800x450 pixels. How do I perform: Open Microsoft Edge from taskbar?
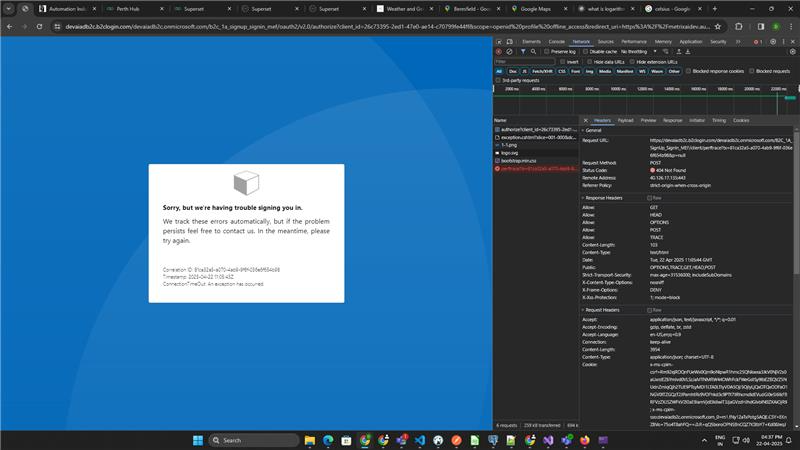pos(328,440)
